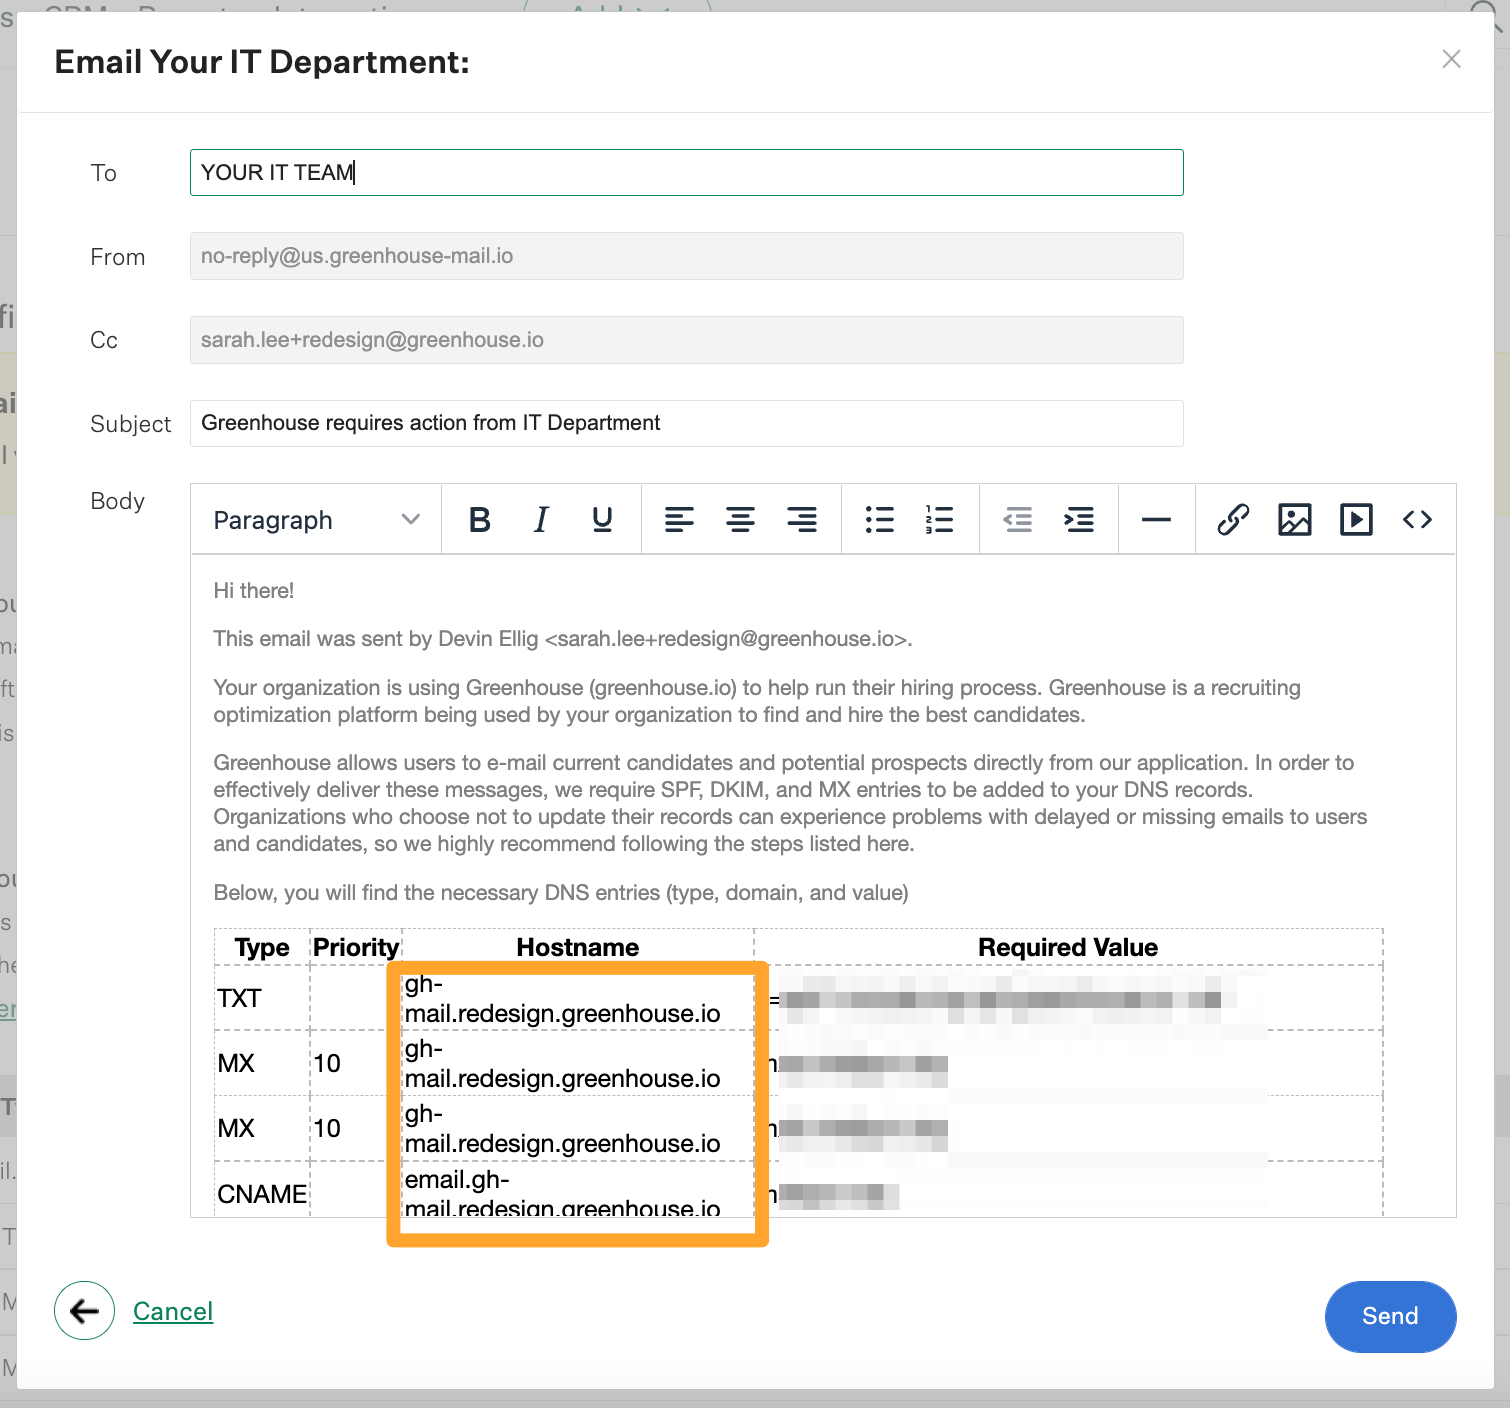Screen dimensions: 1510x1408
Task: Insert a horizontal line
Action: point(1156,520)
